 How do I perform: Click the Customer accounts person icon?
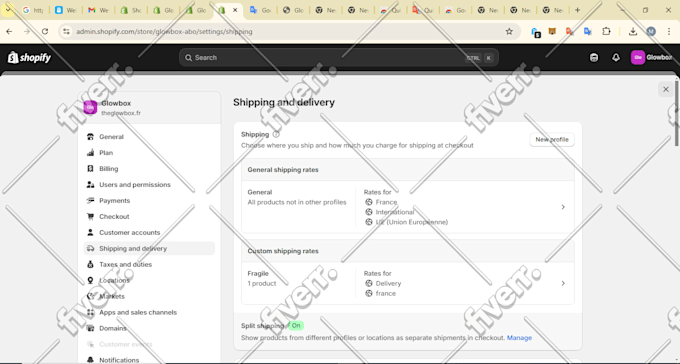pyautogui.click(x=90, y=233)
